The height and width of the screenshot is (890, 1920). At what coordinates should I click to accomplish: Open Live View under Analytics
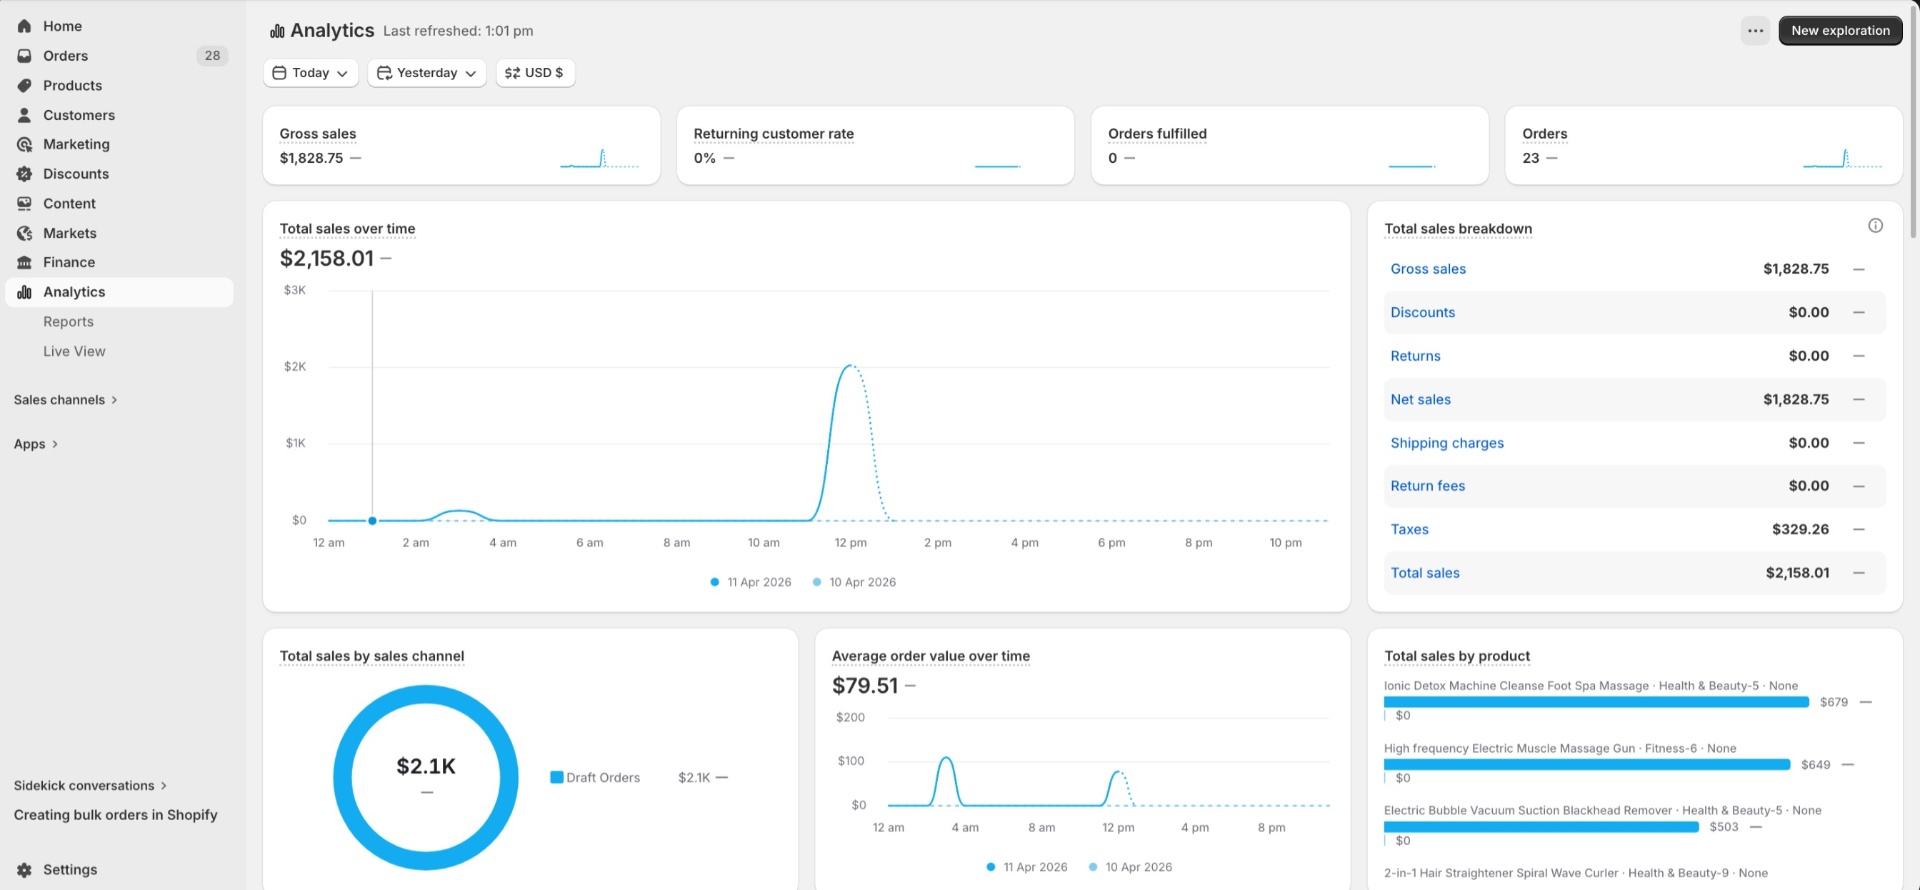[74, 351]
